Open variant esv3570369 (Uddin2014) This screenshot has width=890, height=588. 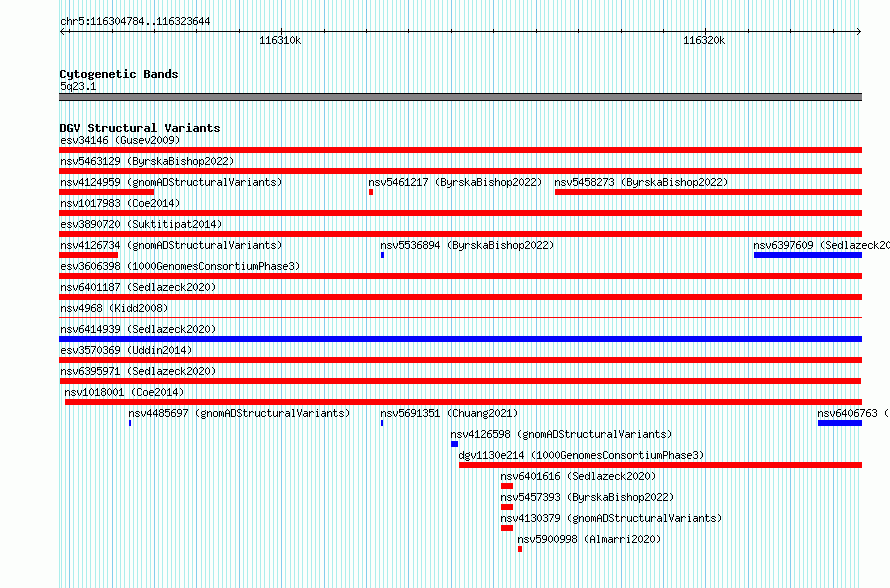pyautogui.click(x=126, y=350)
